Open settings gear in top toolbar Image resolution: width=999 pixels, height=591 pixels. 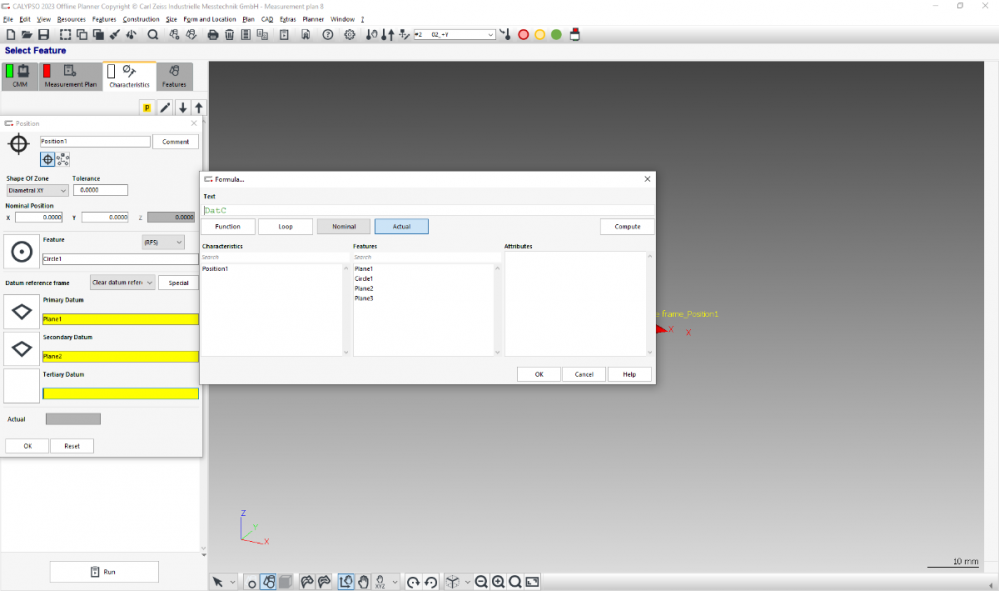click(350, 35)
